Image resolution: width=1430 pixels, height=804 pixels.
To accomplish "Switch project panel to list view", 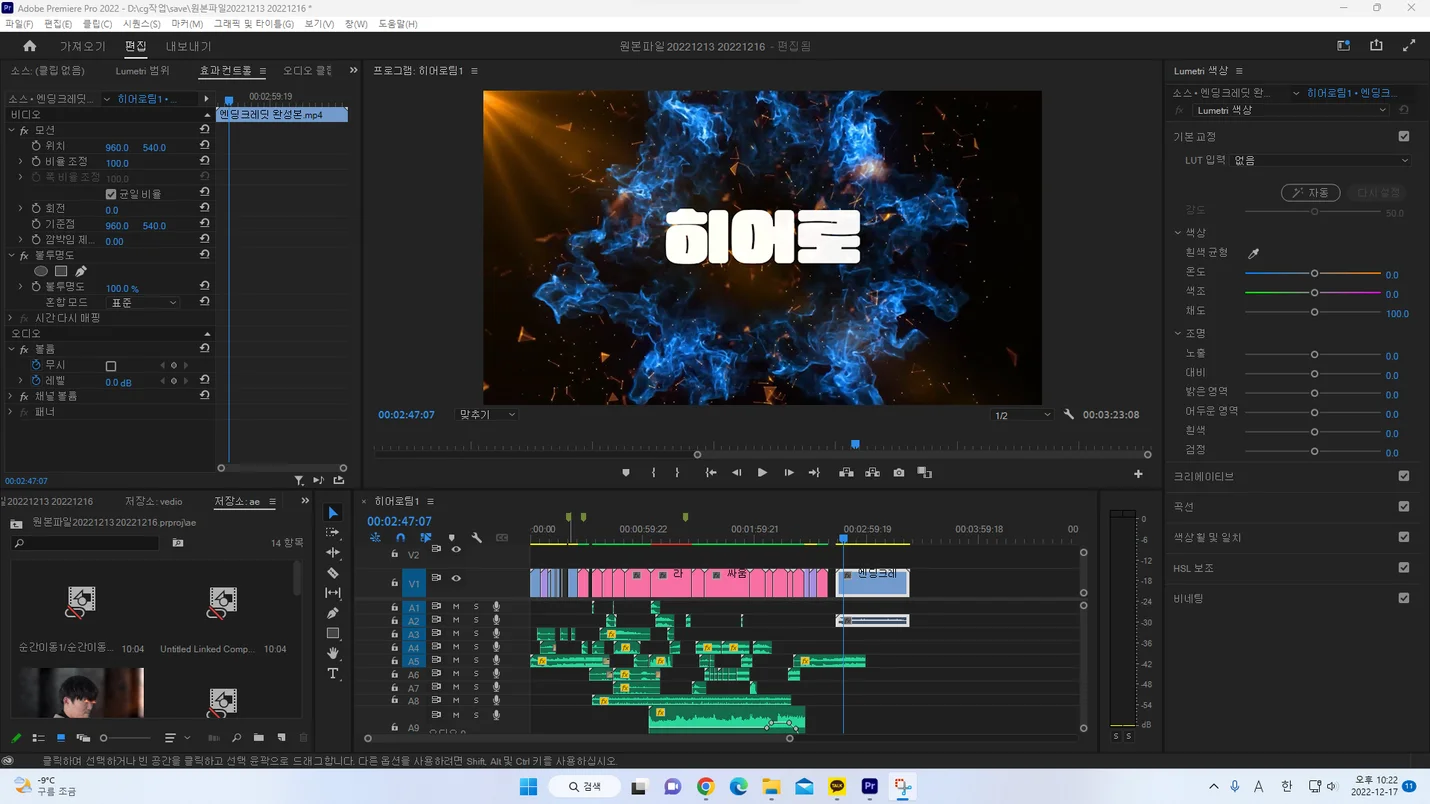I will pos(38,738).
